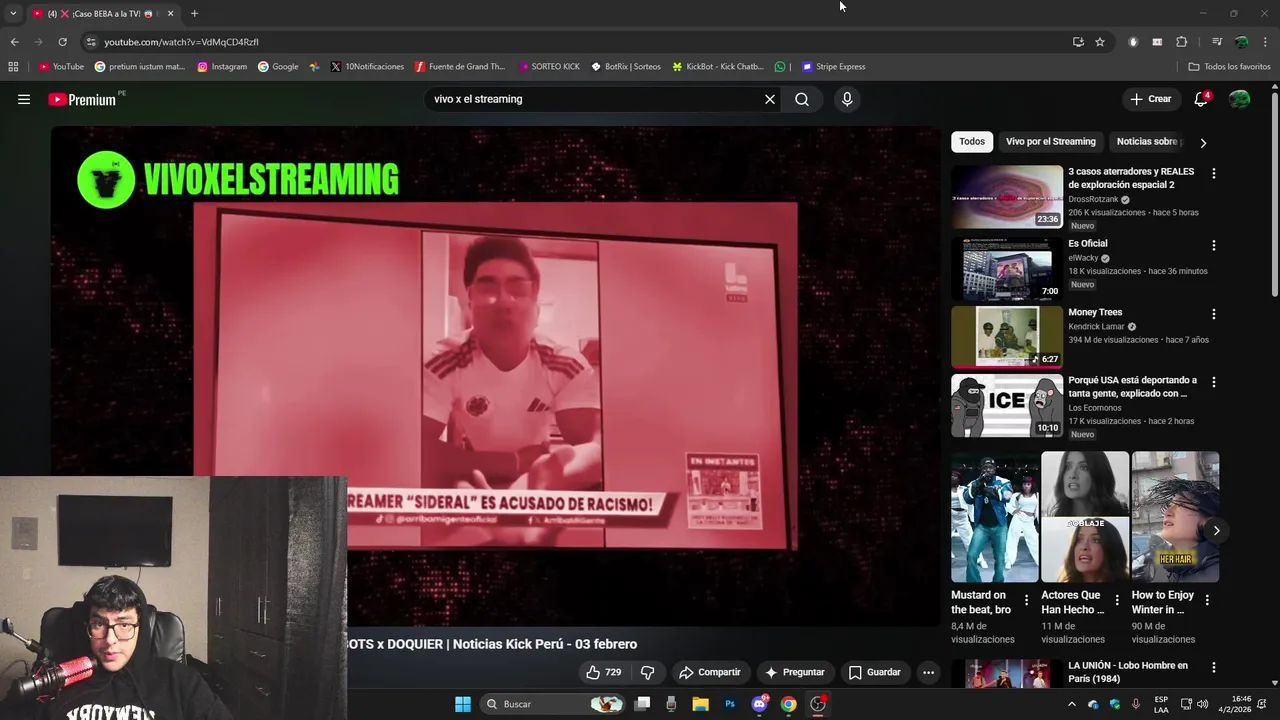The image size is (1280, 720).
Task: Click the browser address bar URL
Action: 182,42
